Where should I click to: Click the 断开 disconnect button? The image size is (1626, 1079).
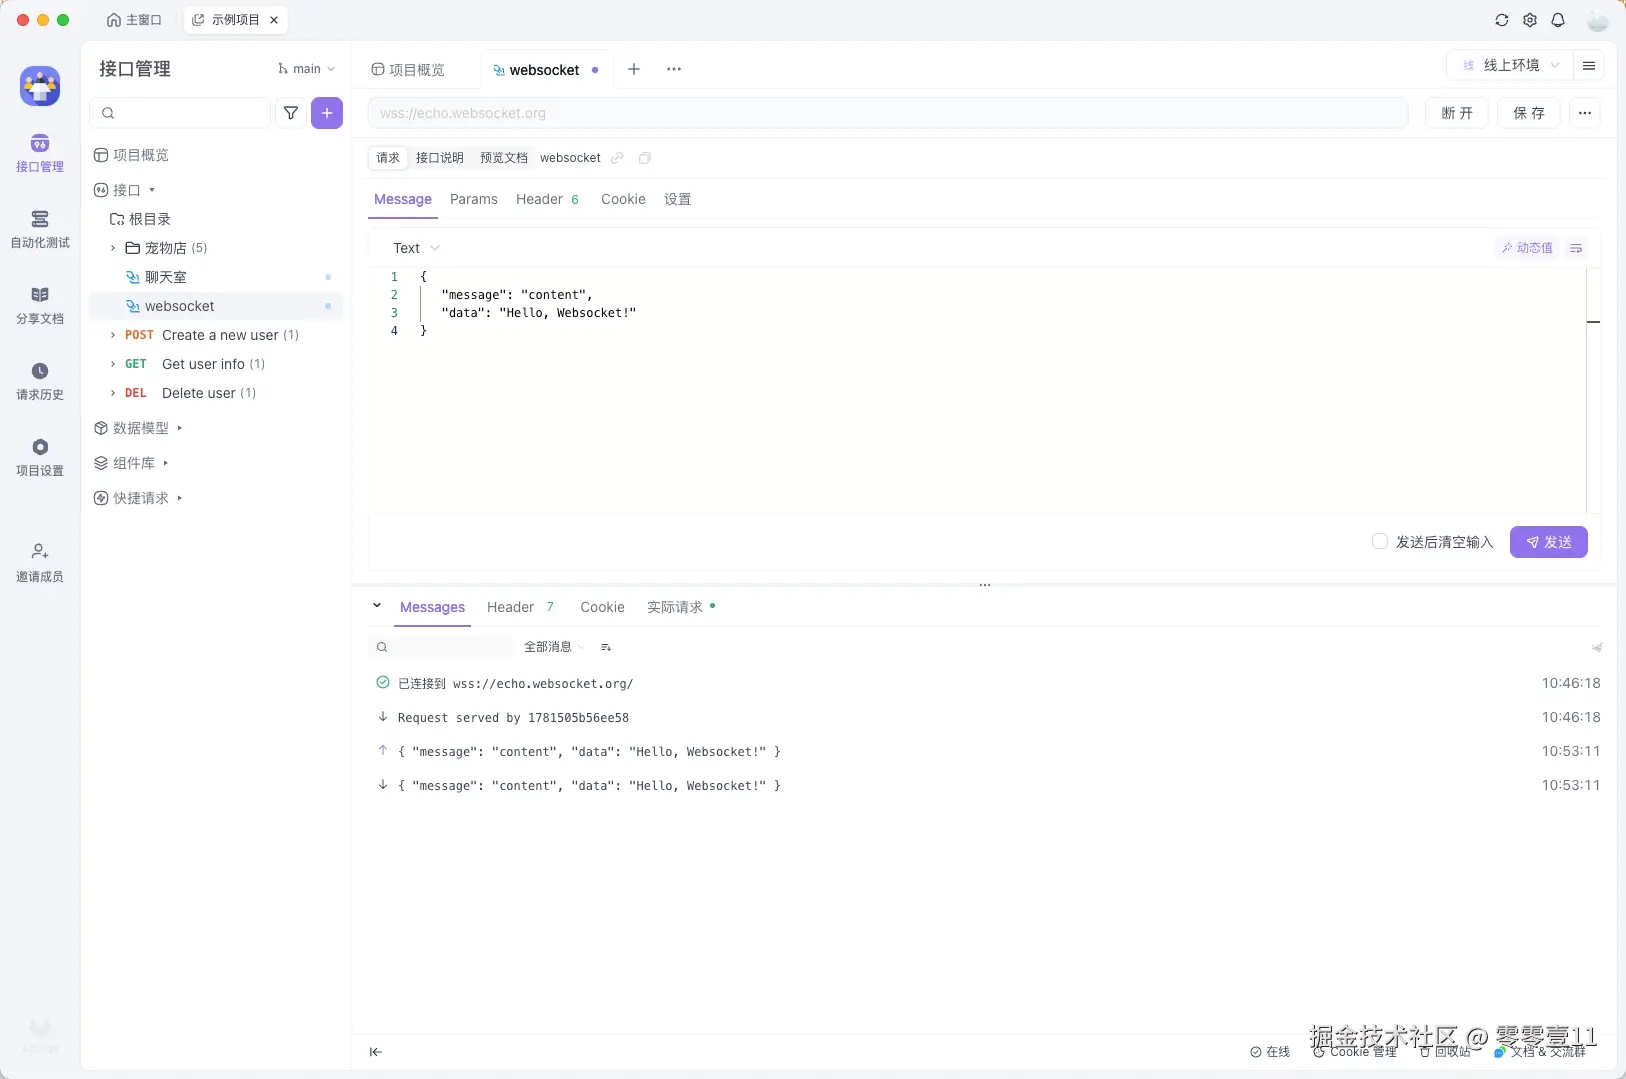click(1457, 113)
